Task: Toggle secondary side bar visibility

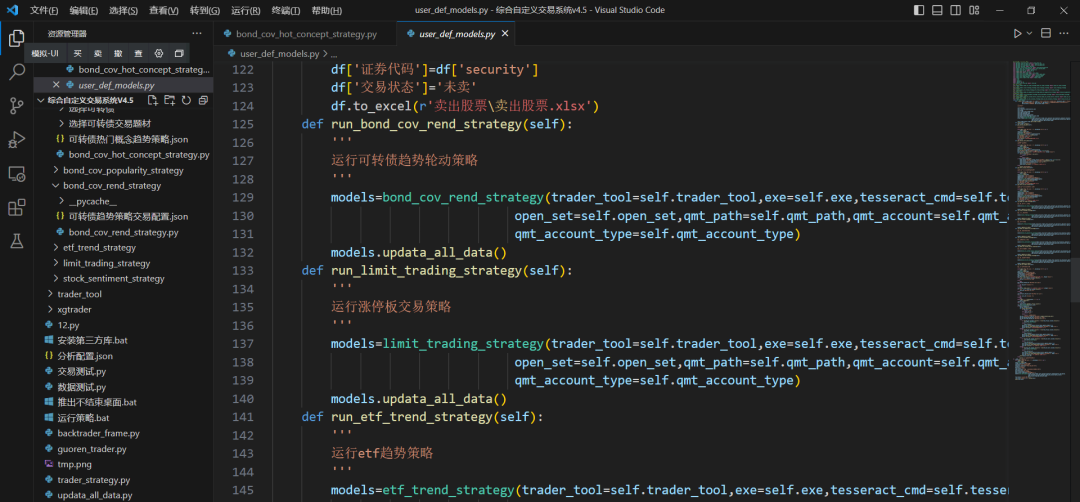Action: [956, 10]
